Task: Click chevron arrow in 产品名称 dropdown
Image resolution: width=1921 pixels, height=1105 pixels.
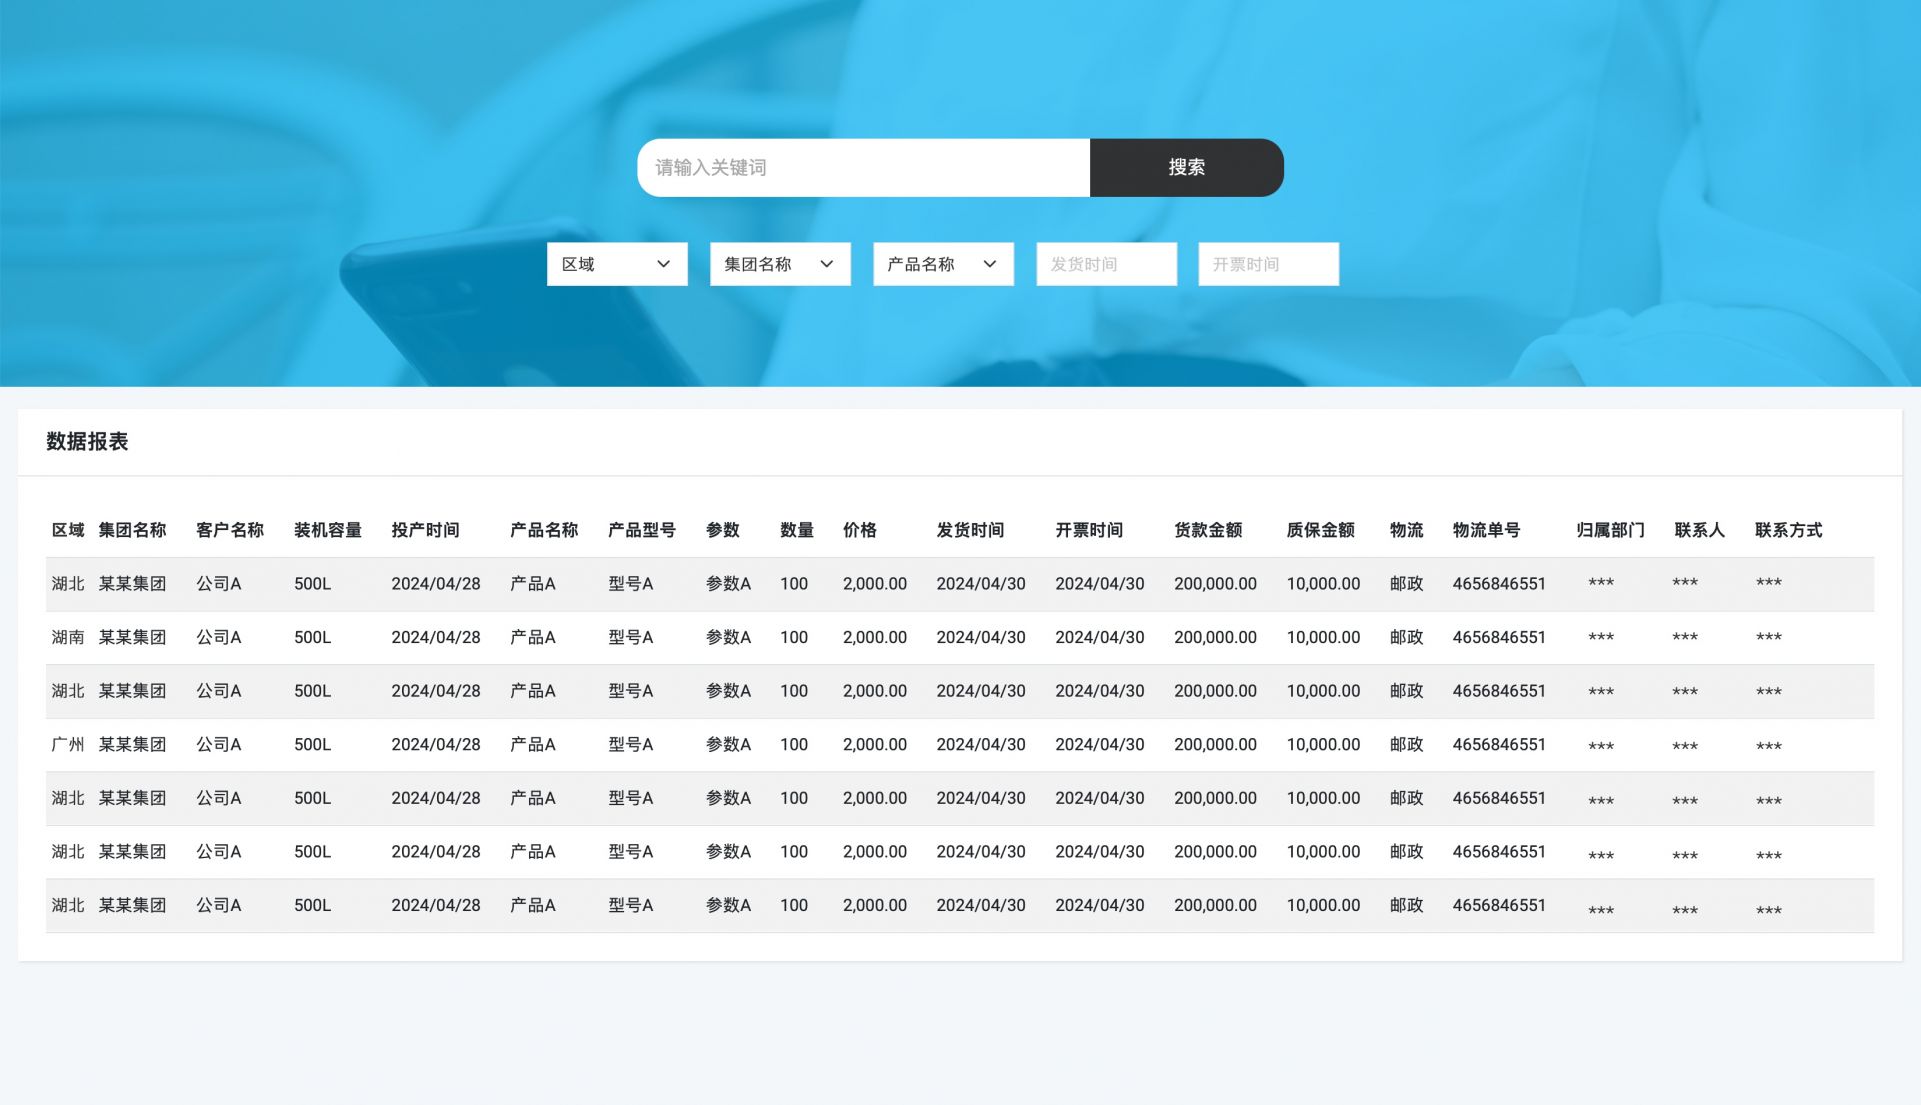Action: pos(989,264)
